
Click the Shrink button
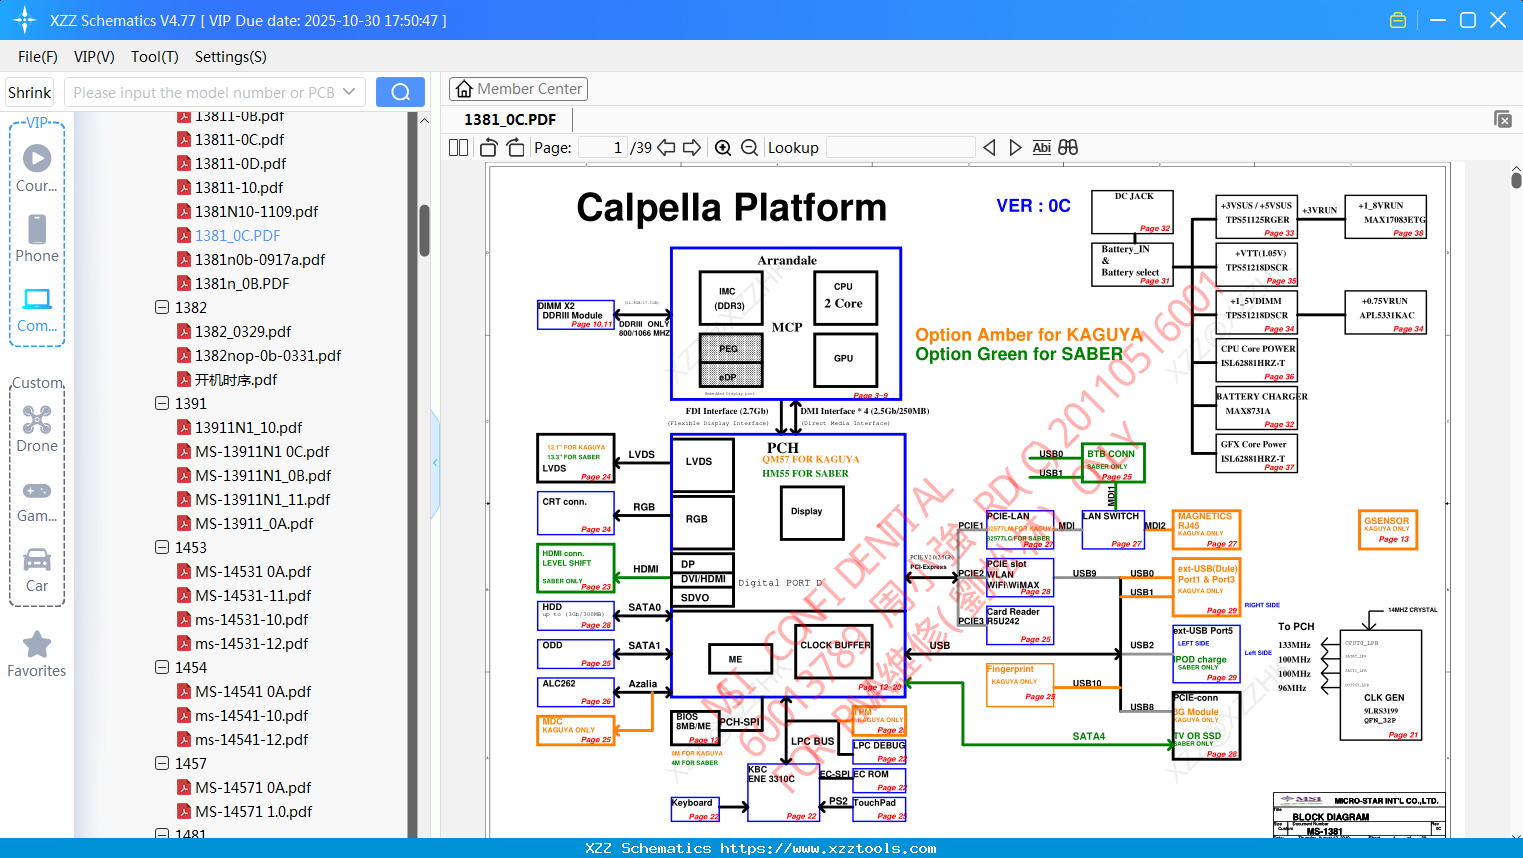tap(29, 92)
